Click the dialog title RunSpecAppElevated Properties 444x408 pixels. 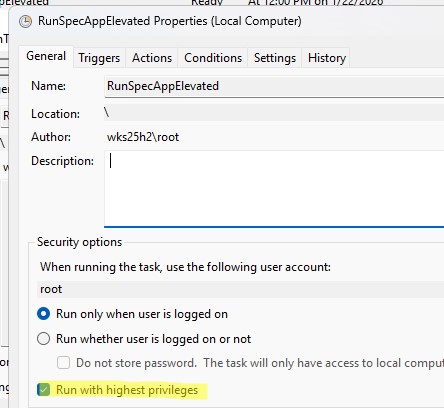(170, 21)
